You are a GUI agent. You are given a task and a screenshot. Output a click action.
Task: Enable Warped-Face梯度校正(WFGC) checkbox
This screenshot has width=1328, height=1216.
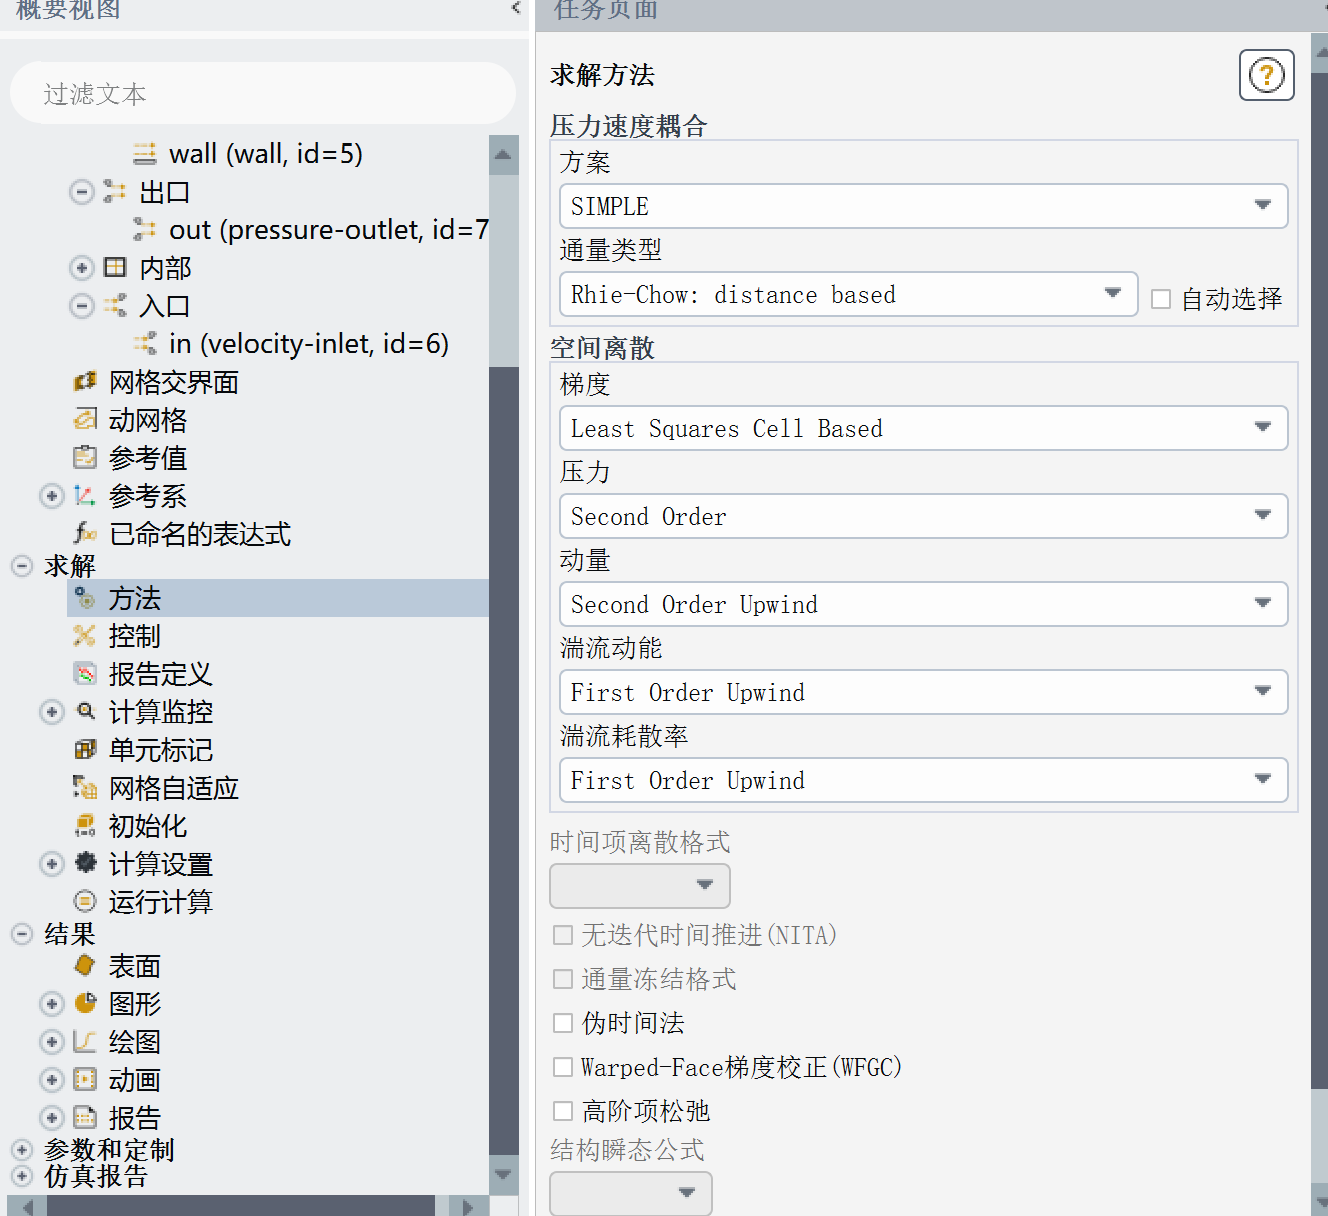click(x=563, y=1067)
